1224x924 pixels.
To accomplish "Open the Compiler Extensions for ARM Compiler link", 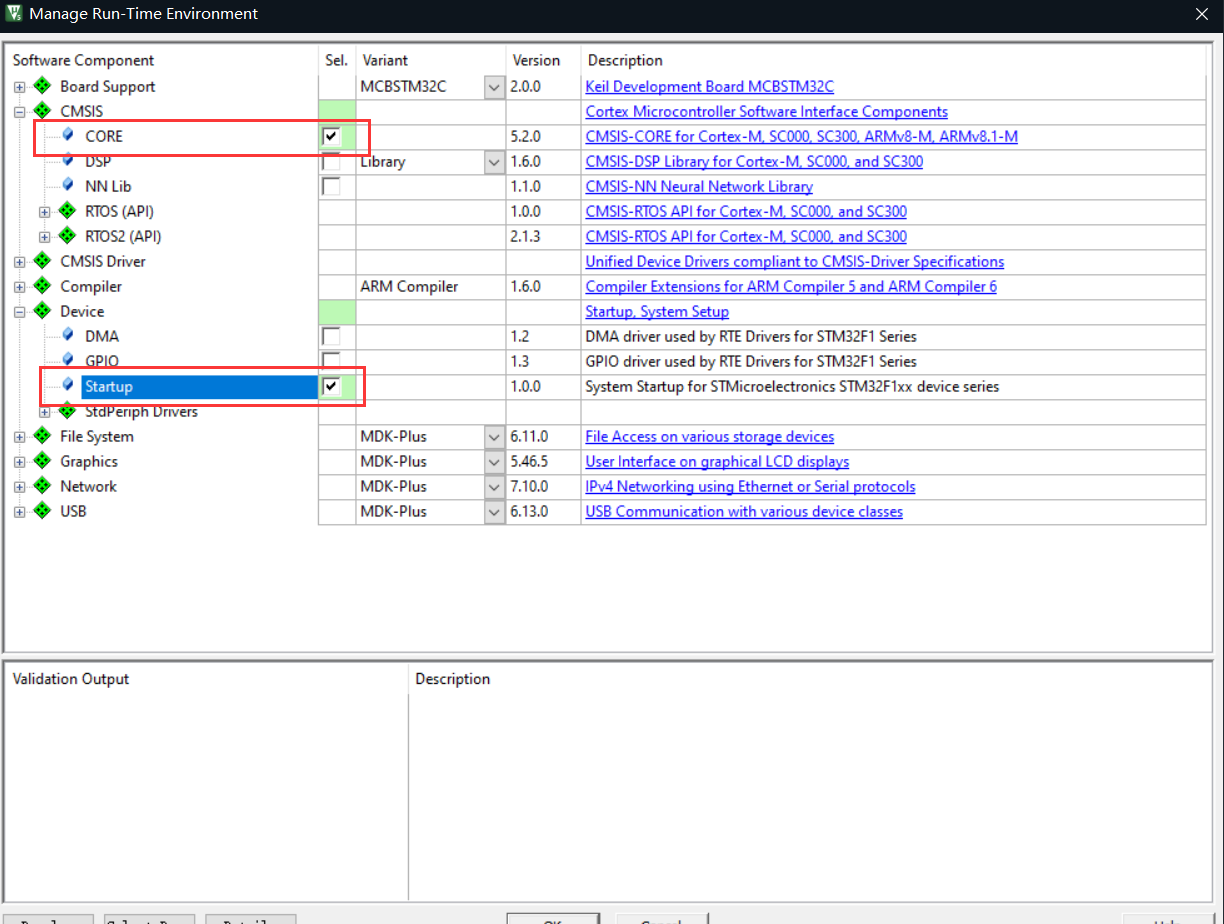I will pyautogui.click(x=791, y=286).
